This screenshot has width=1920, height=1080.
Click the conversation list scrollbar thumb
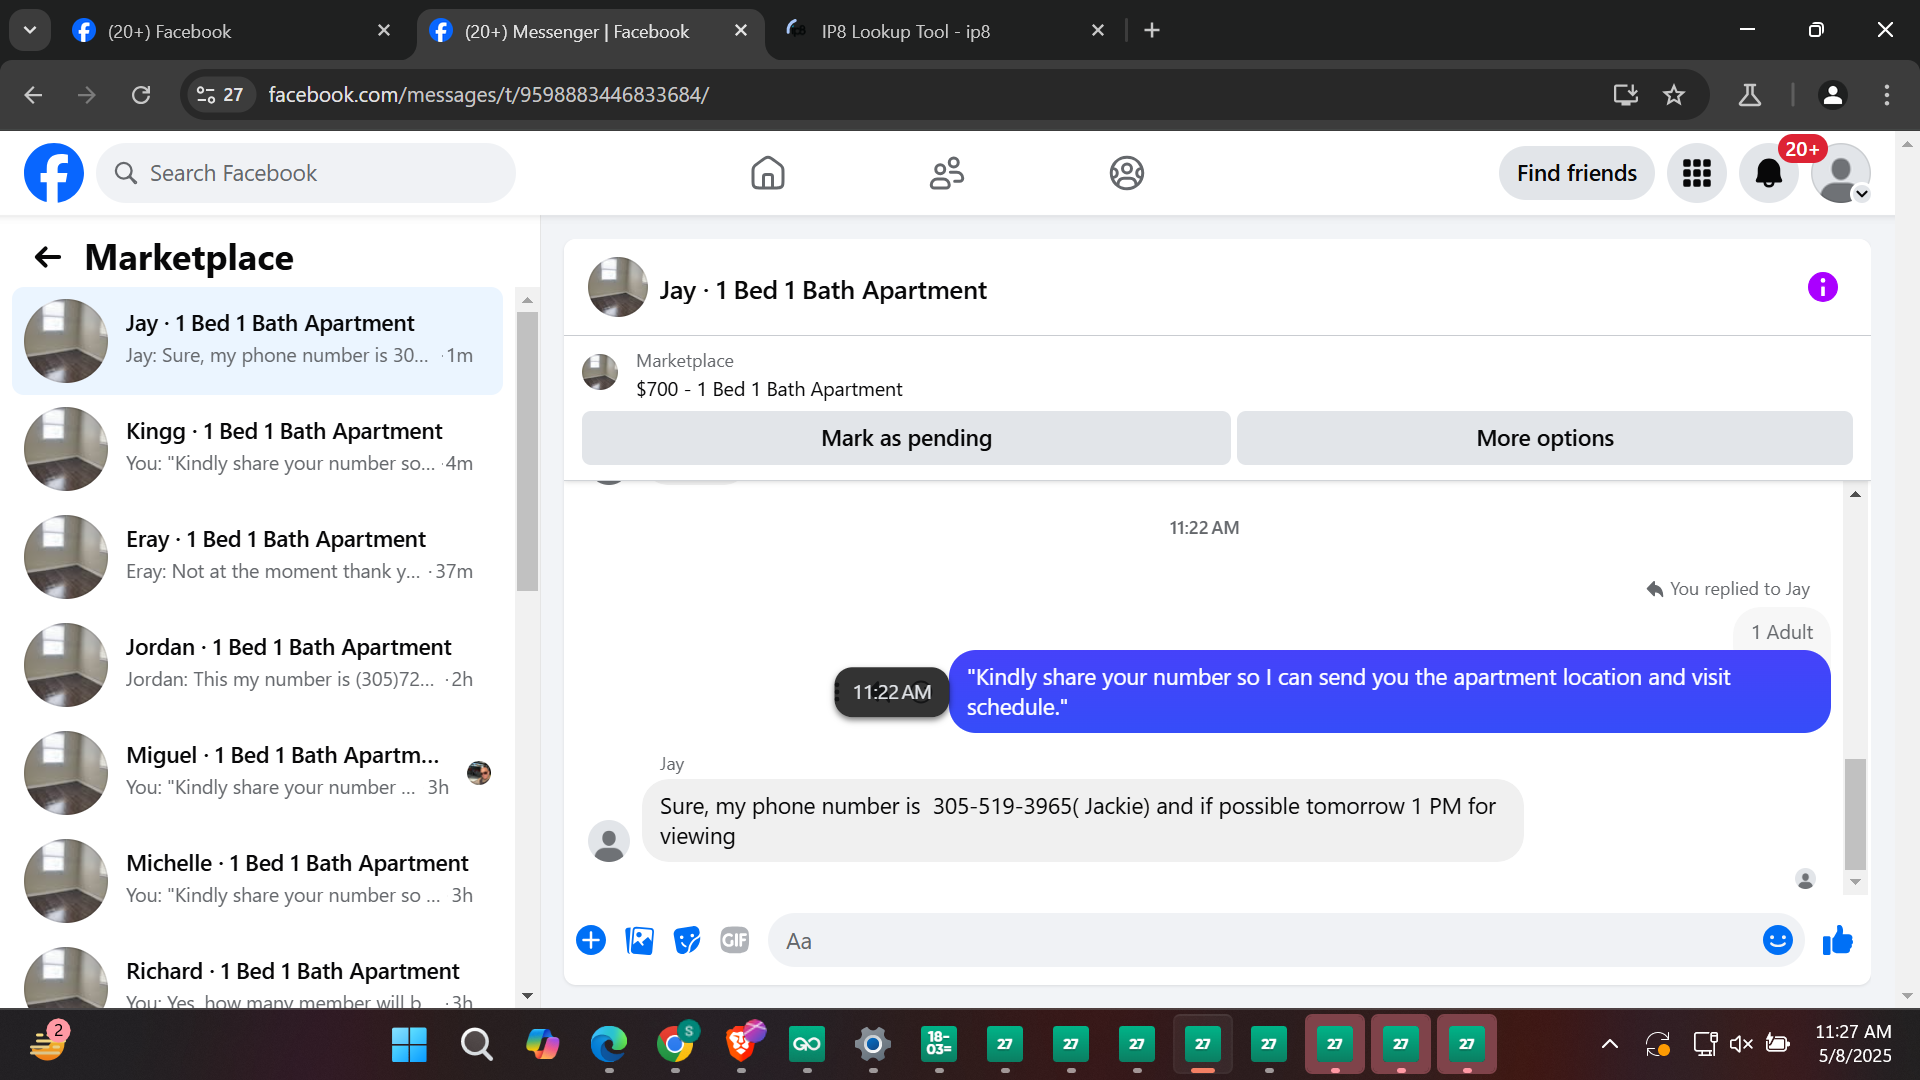point(527,451)
